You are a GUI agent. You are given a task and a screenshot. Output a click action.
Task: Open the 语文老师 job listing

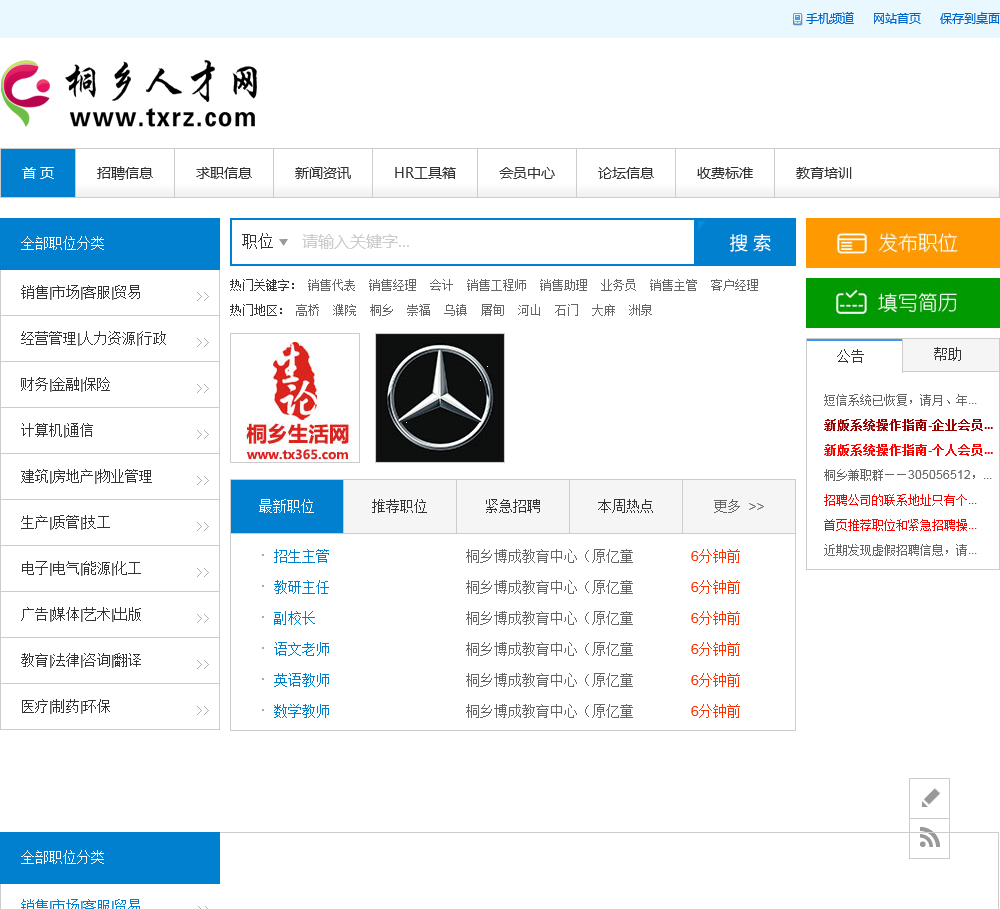302,649
